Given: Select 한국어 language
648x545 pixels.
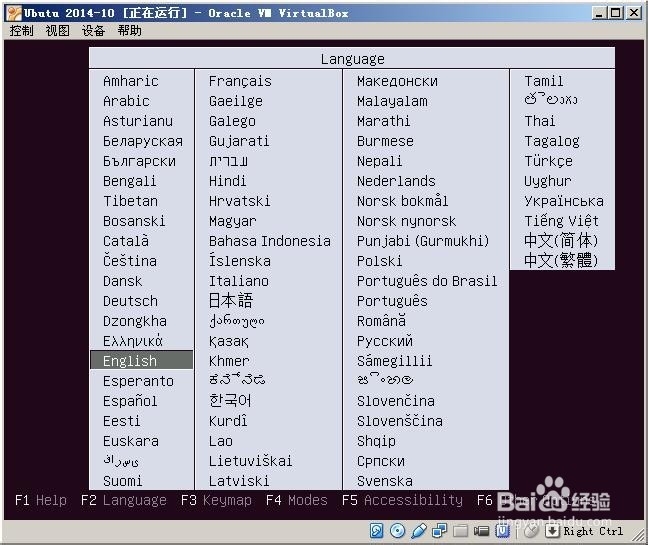Looking at the screenshot, I should [x=230, y=401].
